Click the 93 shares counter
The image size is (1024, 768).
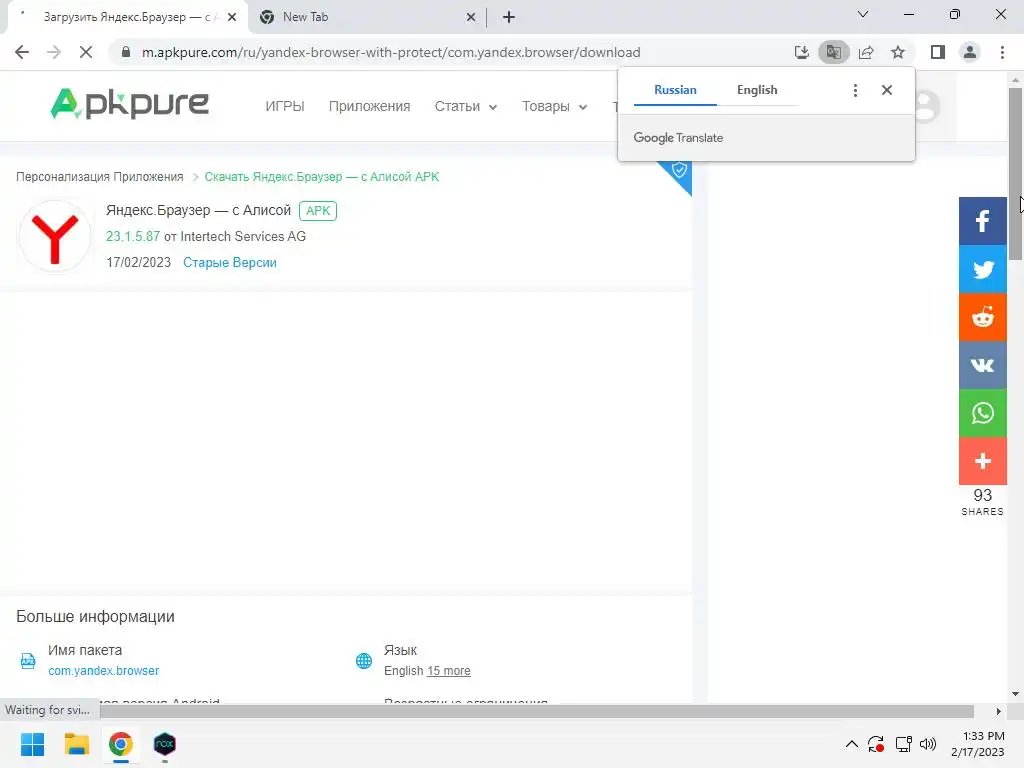pyautogui.click(x=982, y=502)
